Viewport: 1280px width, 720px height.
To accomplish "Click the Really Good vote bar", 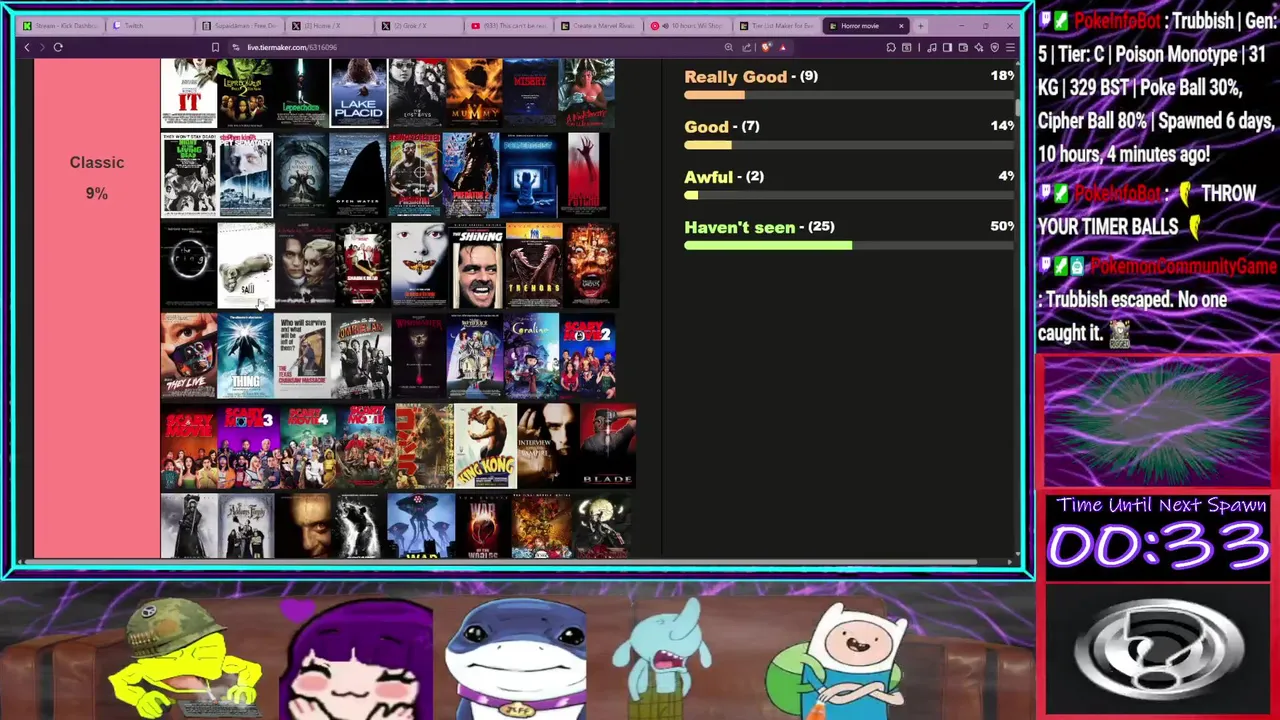I will pyautogui.click(x=849, y=95).
